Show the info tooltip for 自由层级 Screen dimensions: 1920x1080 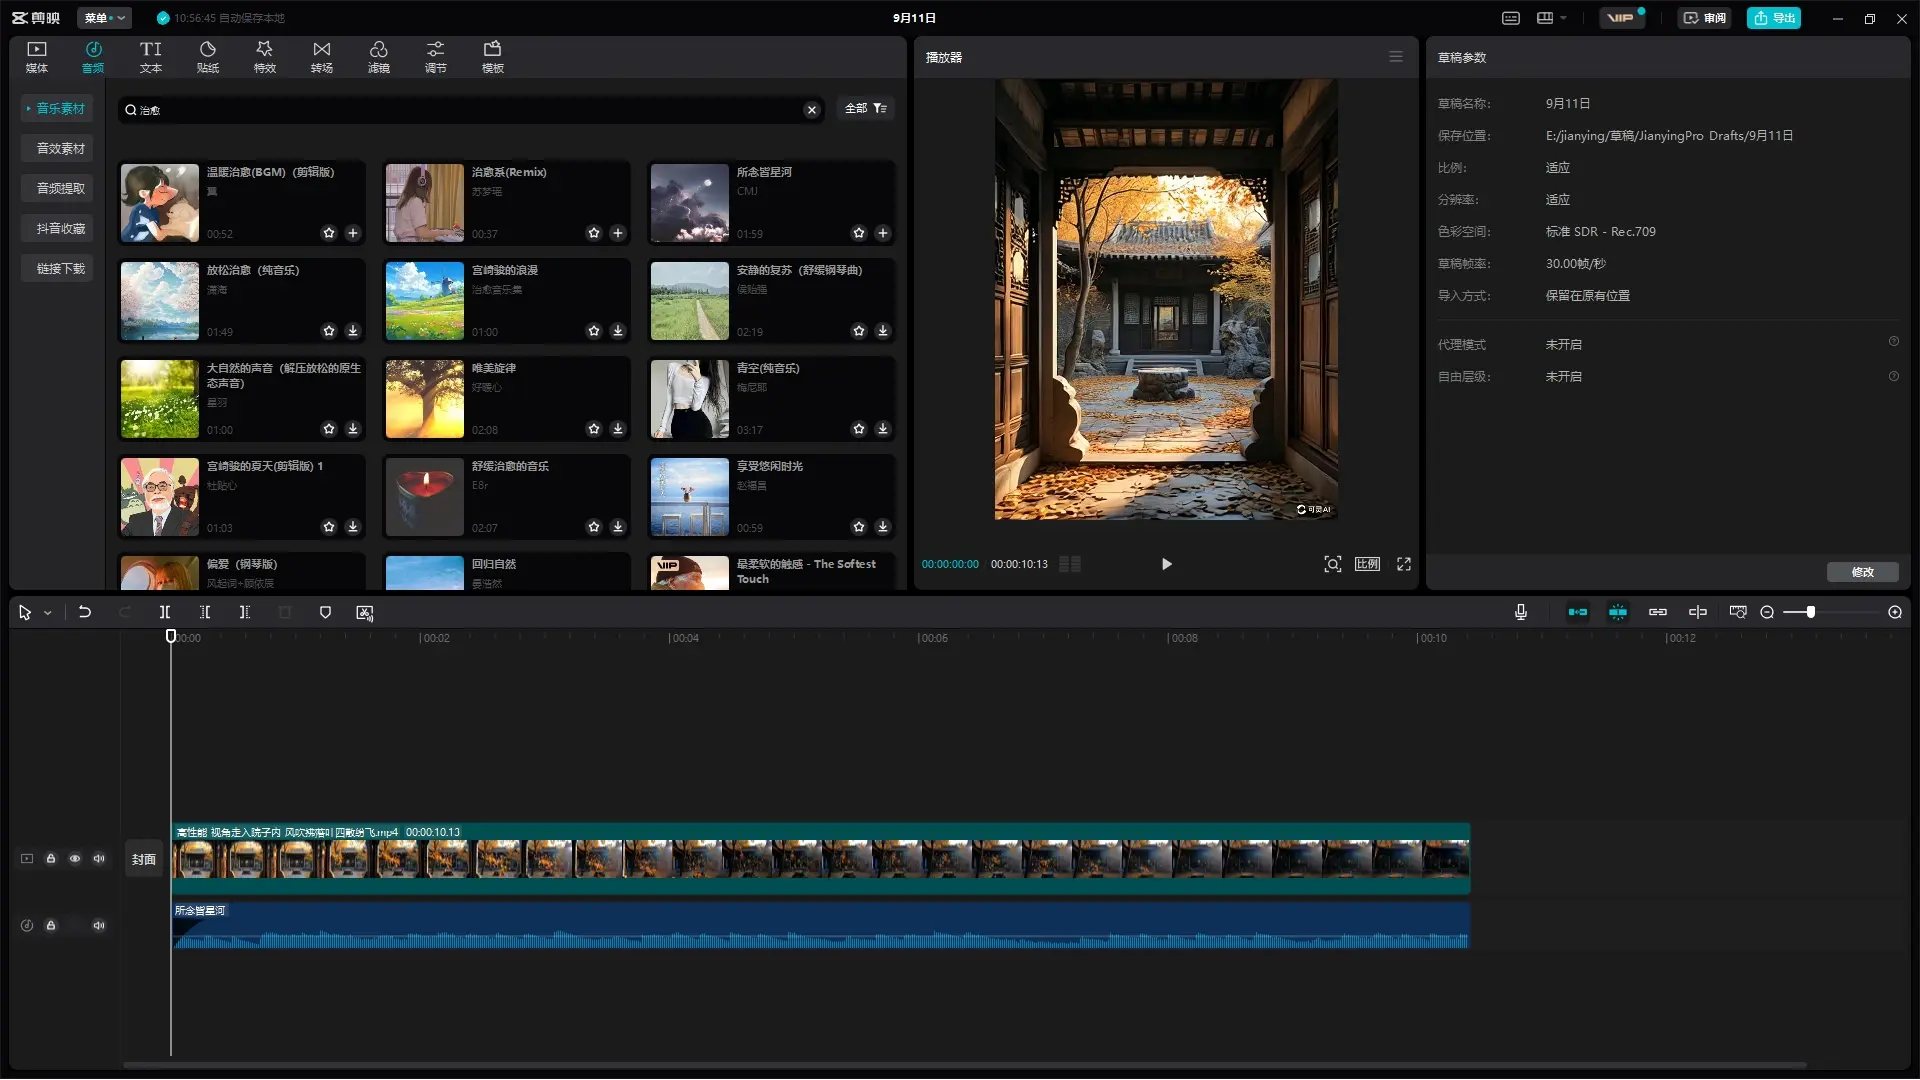[x=1893, y=377]
